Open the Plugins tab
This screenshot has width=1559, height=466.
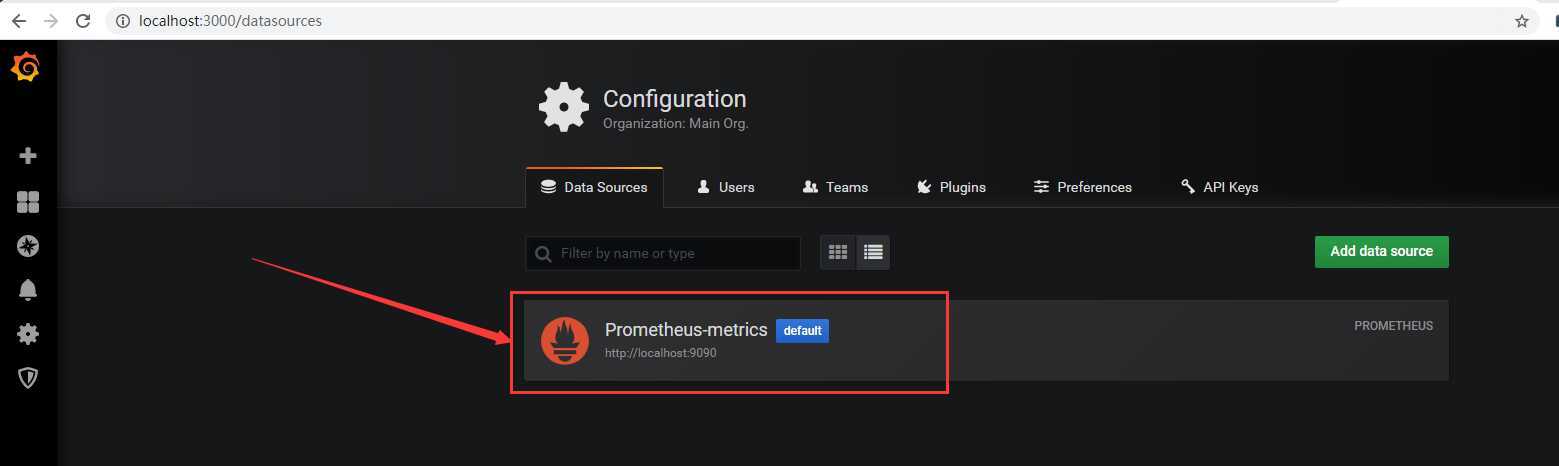tap(951, 187)
